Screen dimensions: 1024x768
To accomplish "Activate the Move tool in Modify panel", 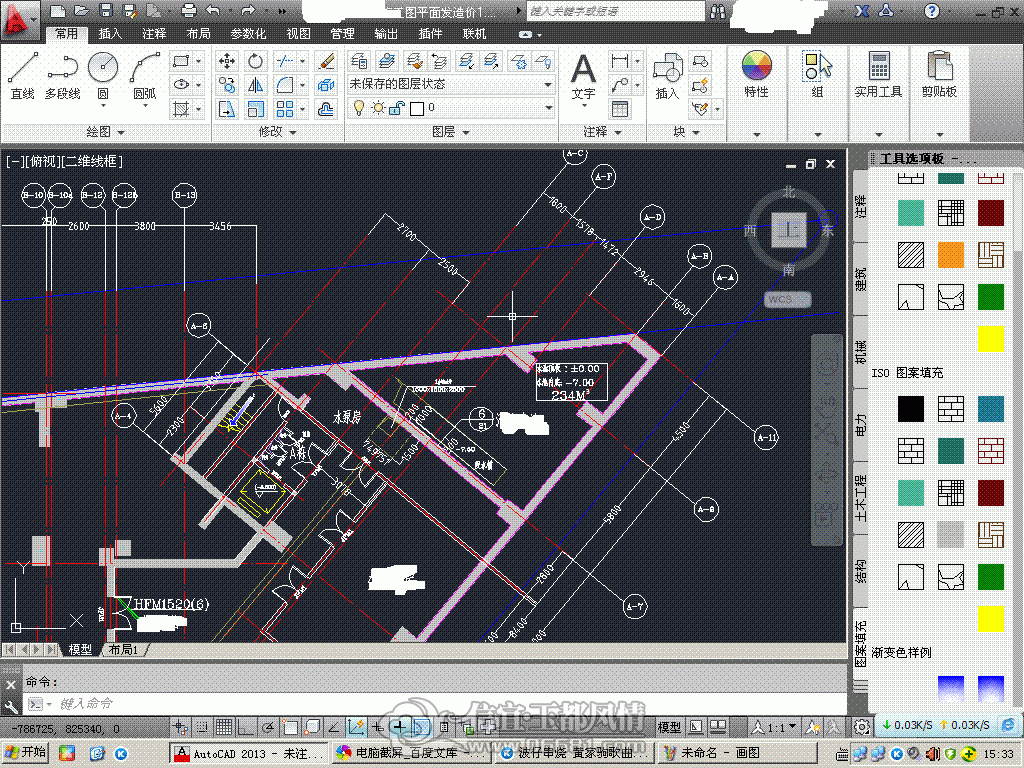I will (227, 61).
